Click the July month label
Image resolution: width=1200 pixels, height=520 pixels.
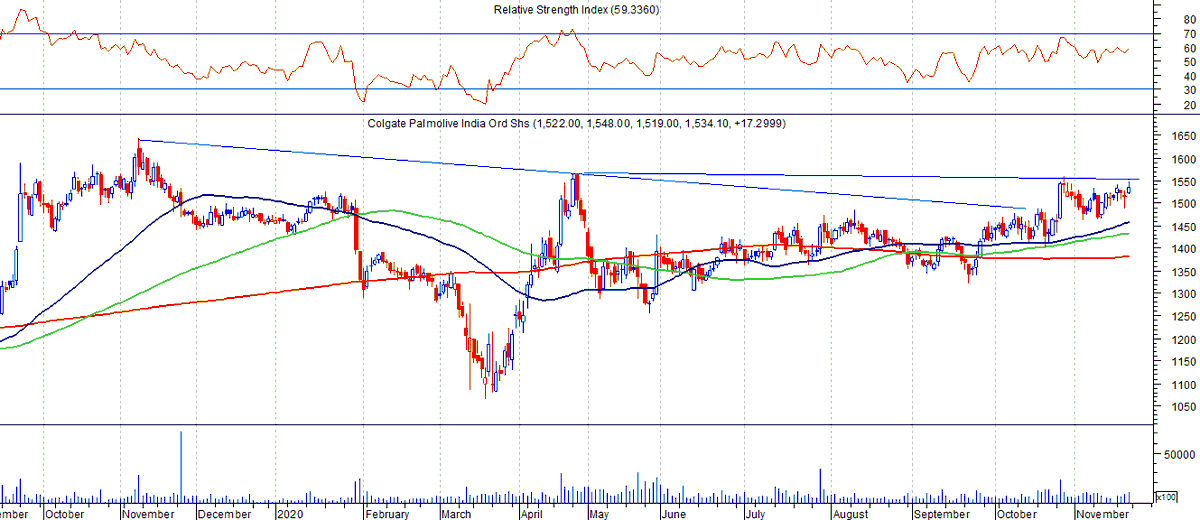754,514
